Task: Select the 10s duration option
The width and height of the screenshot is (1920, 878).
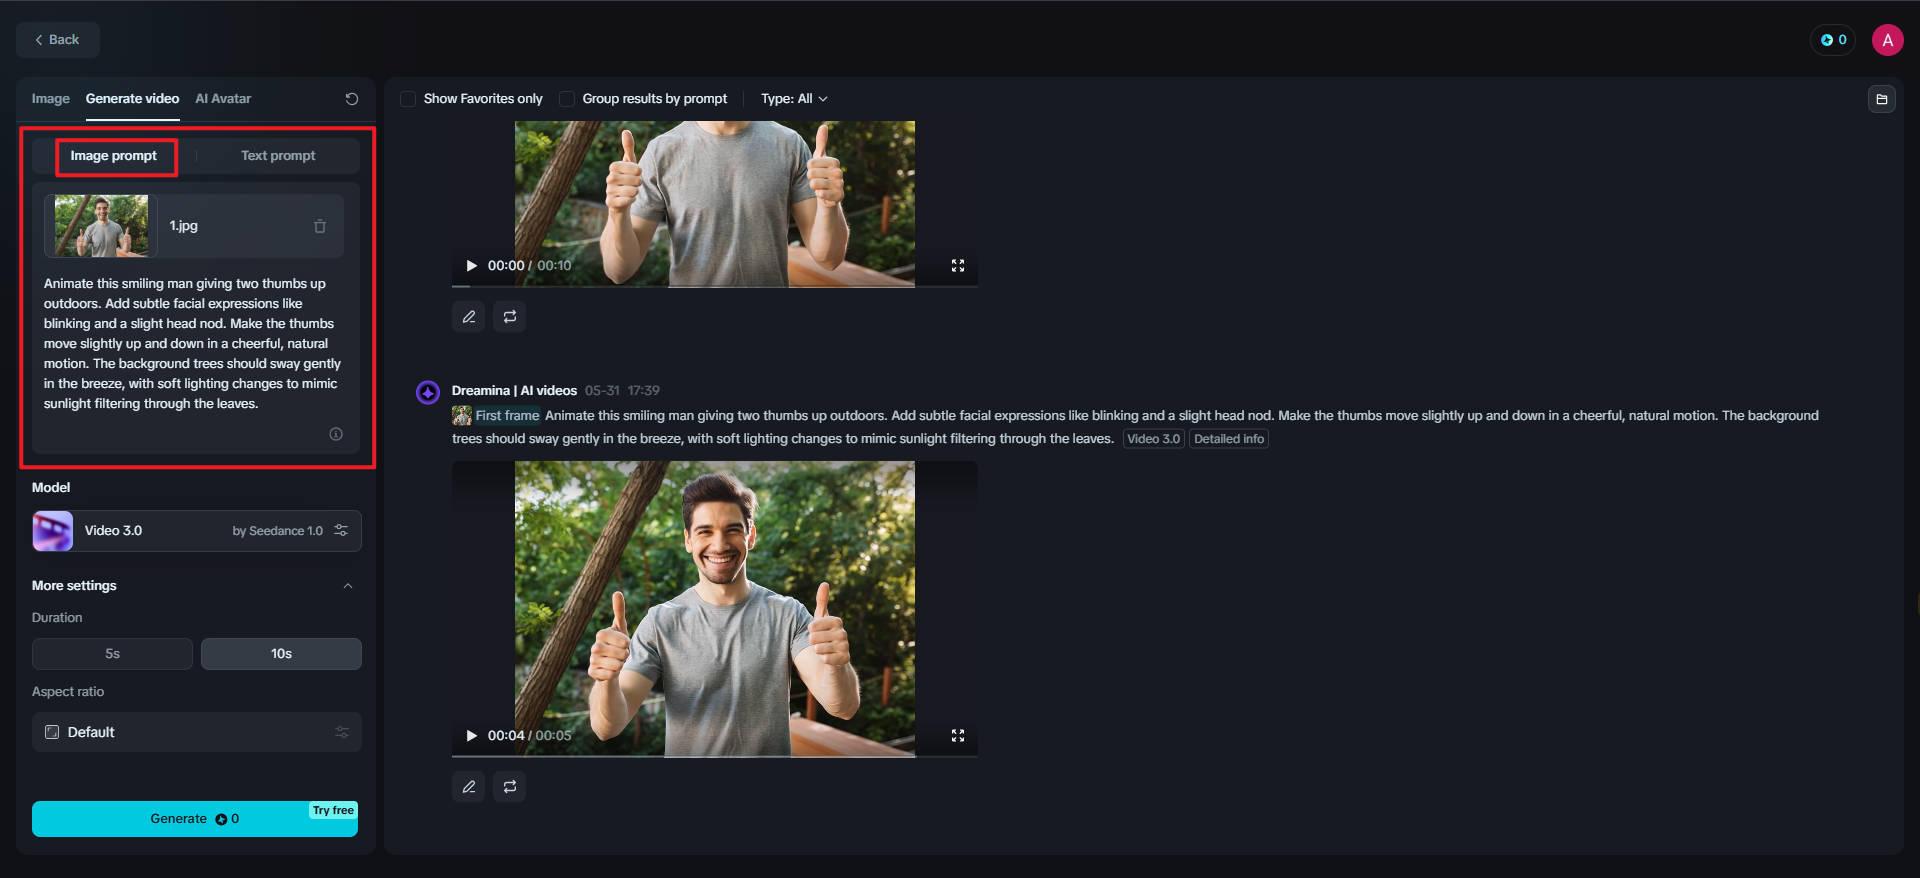Action: click(281, 654)
